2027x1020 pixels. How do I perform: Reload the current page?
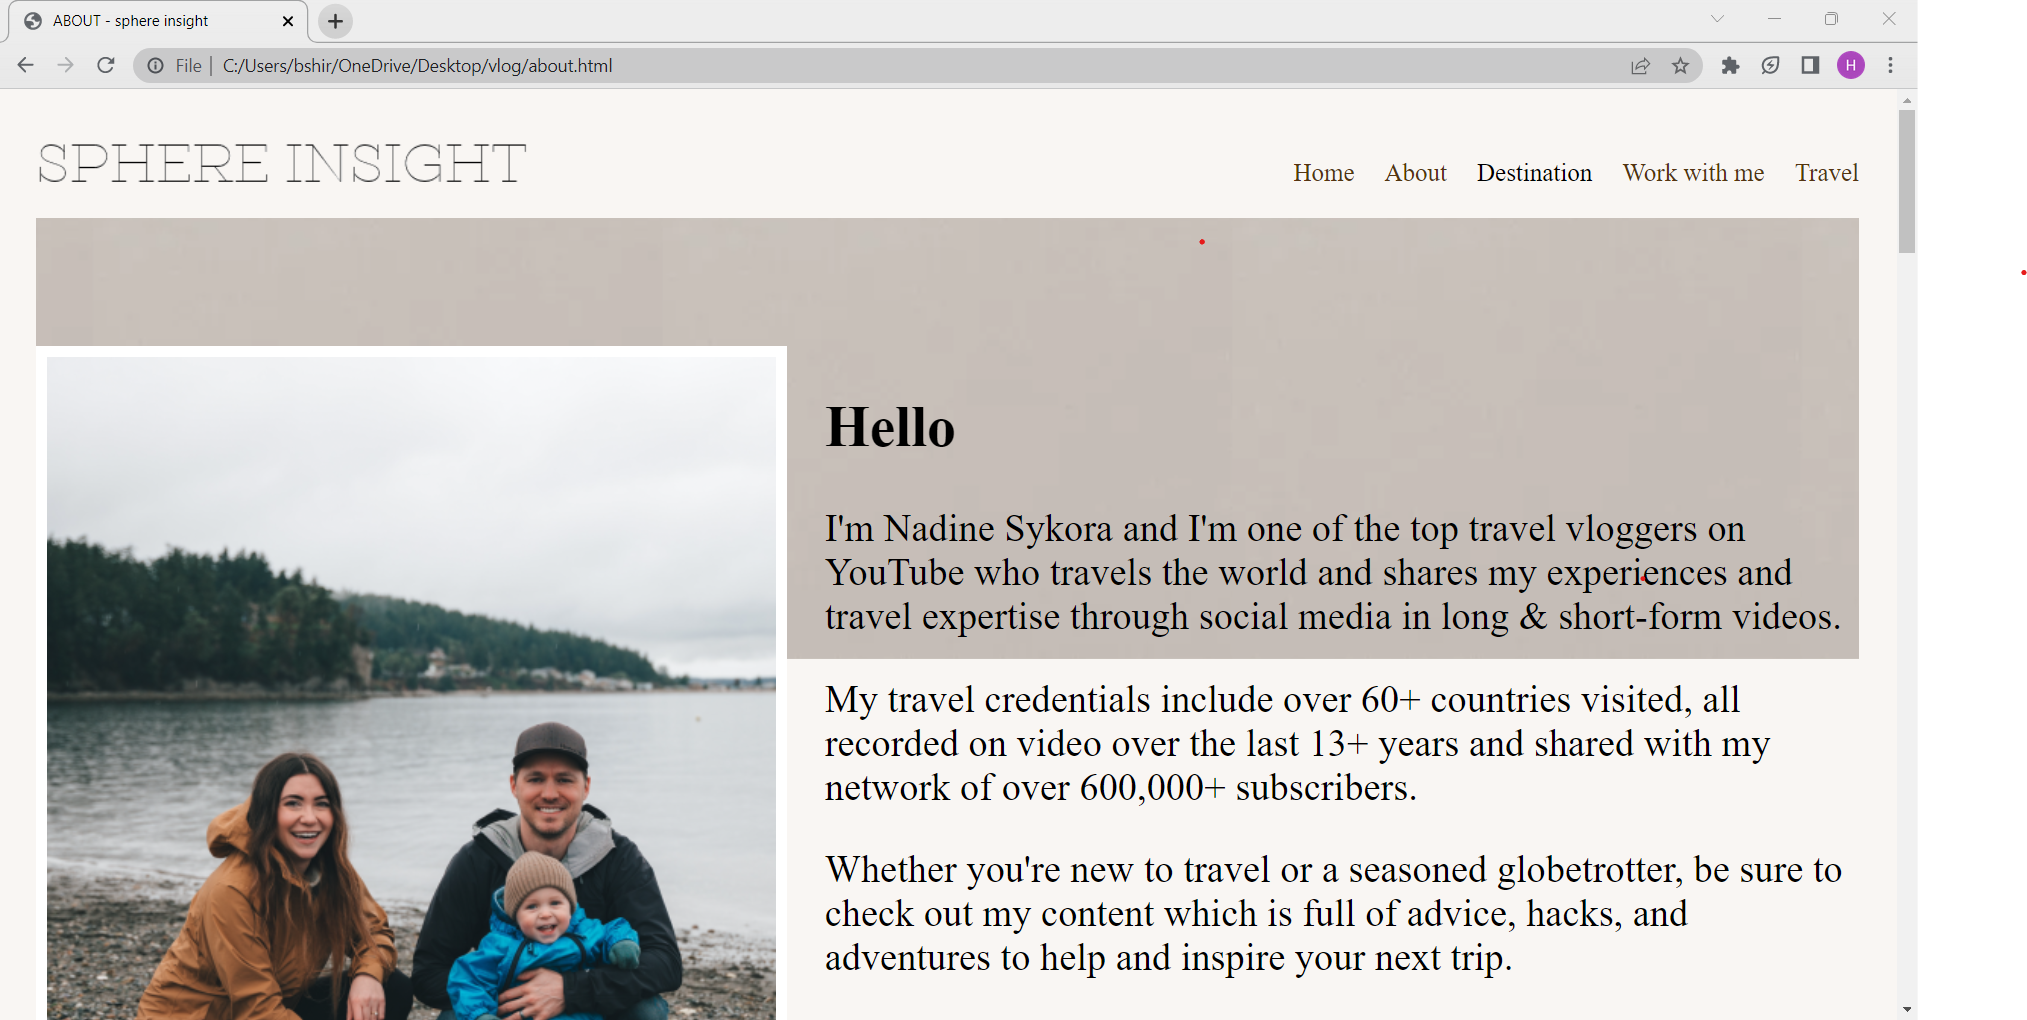[106, 65]
